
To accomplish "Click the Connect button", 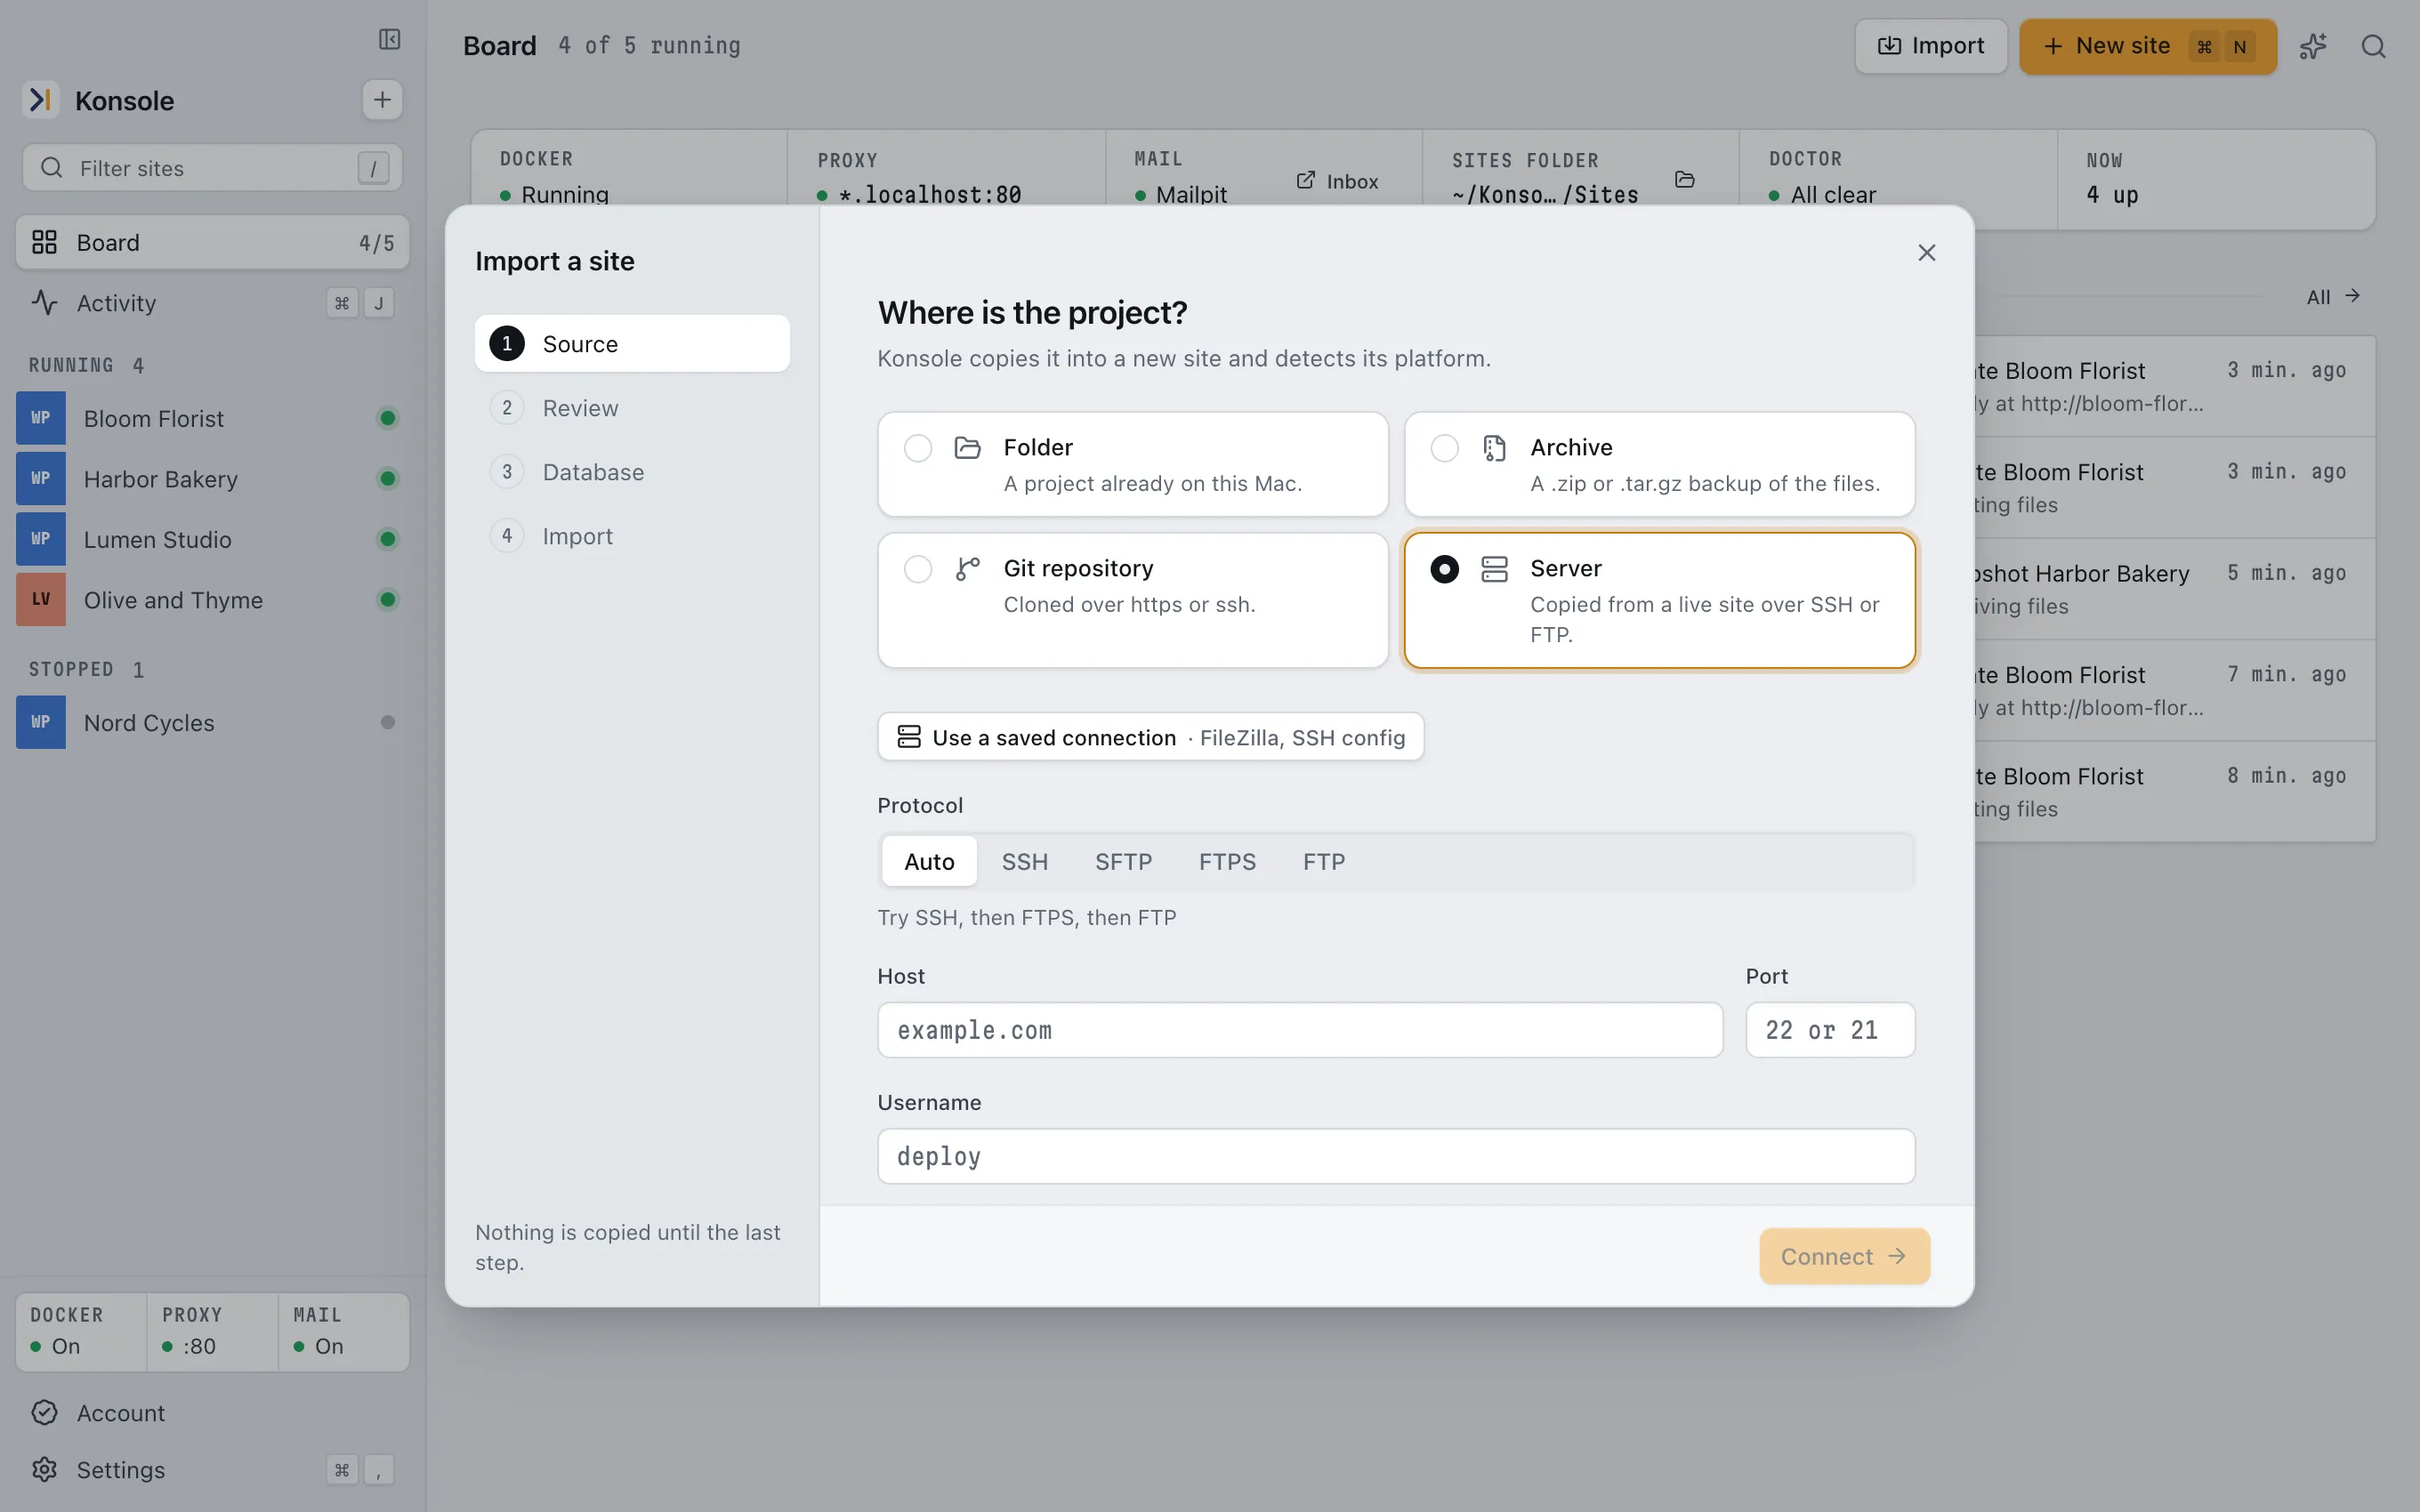I will coord(1844,1256).
